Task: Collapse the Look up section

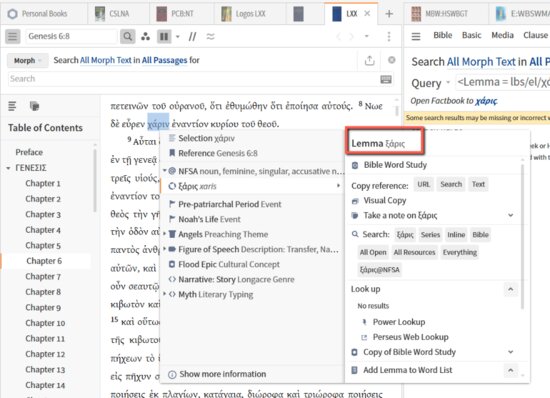Action: tap(511, 289)
